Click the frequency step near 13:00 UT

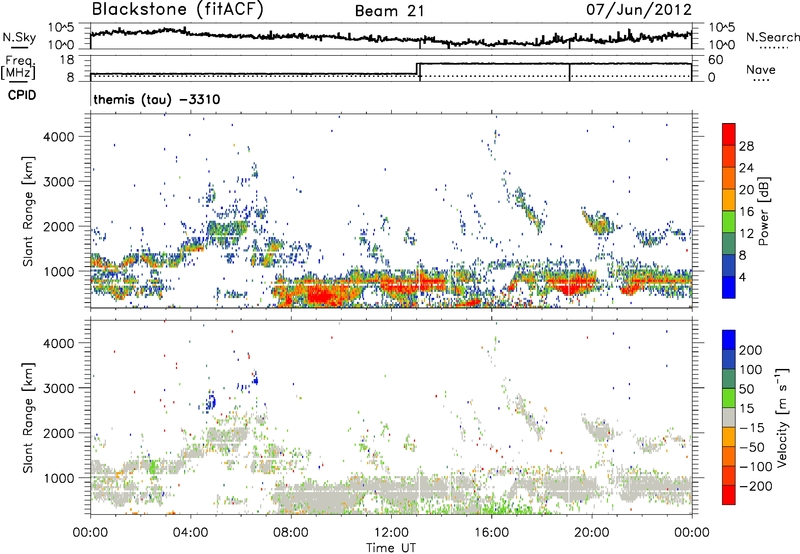click(x=417, y=69)
